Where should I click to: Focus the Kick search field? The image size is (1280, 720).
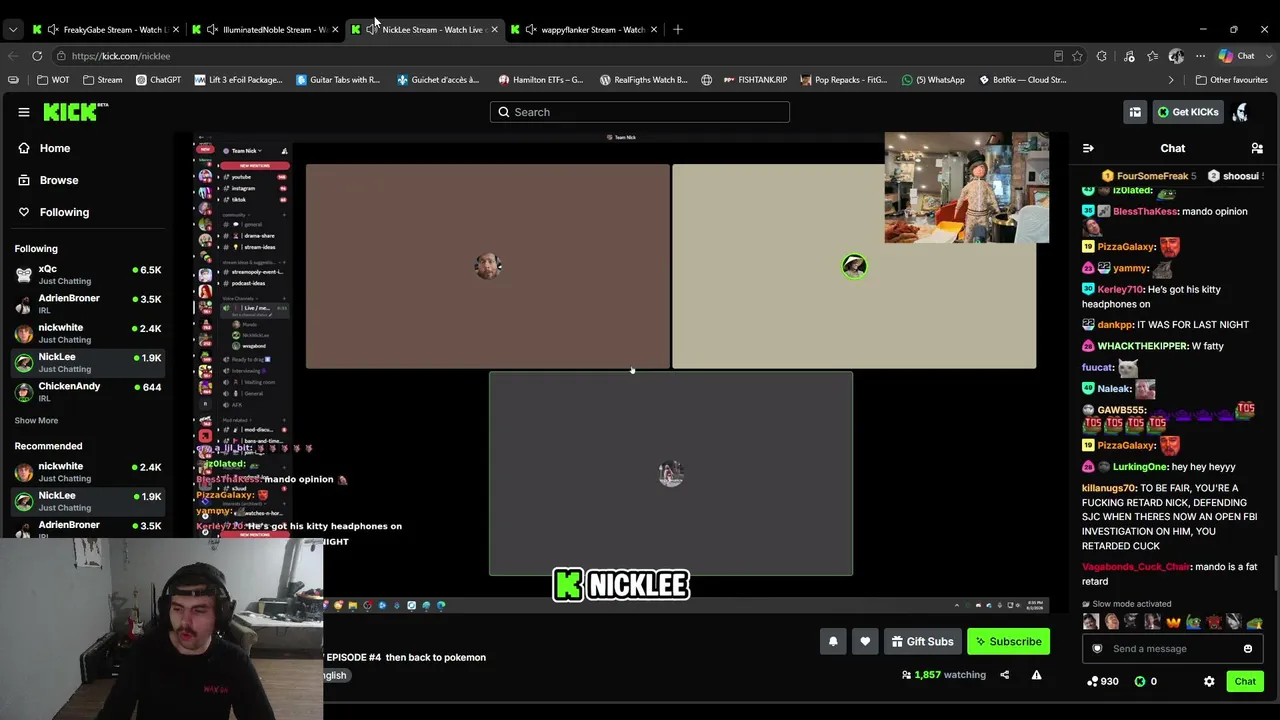640,112
